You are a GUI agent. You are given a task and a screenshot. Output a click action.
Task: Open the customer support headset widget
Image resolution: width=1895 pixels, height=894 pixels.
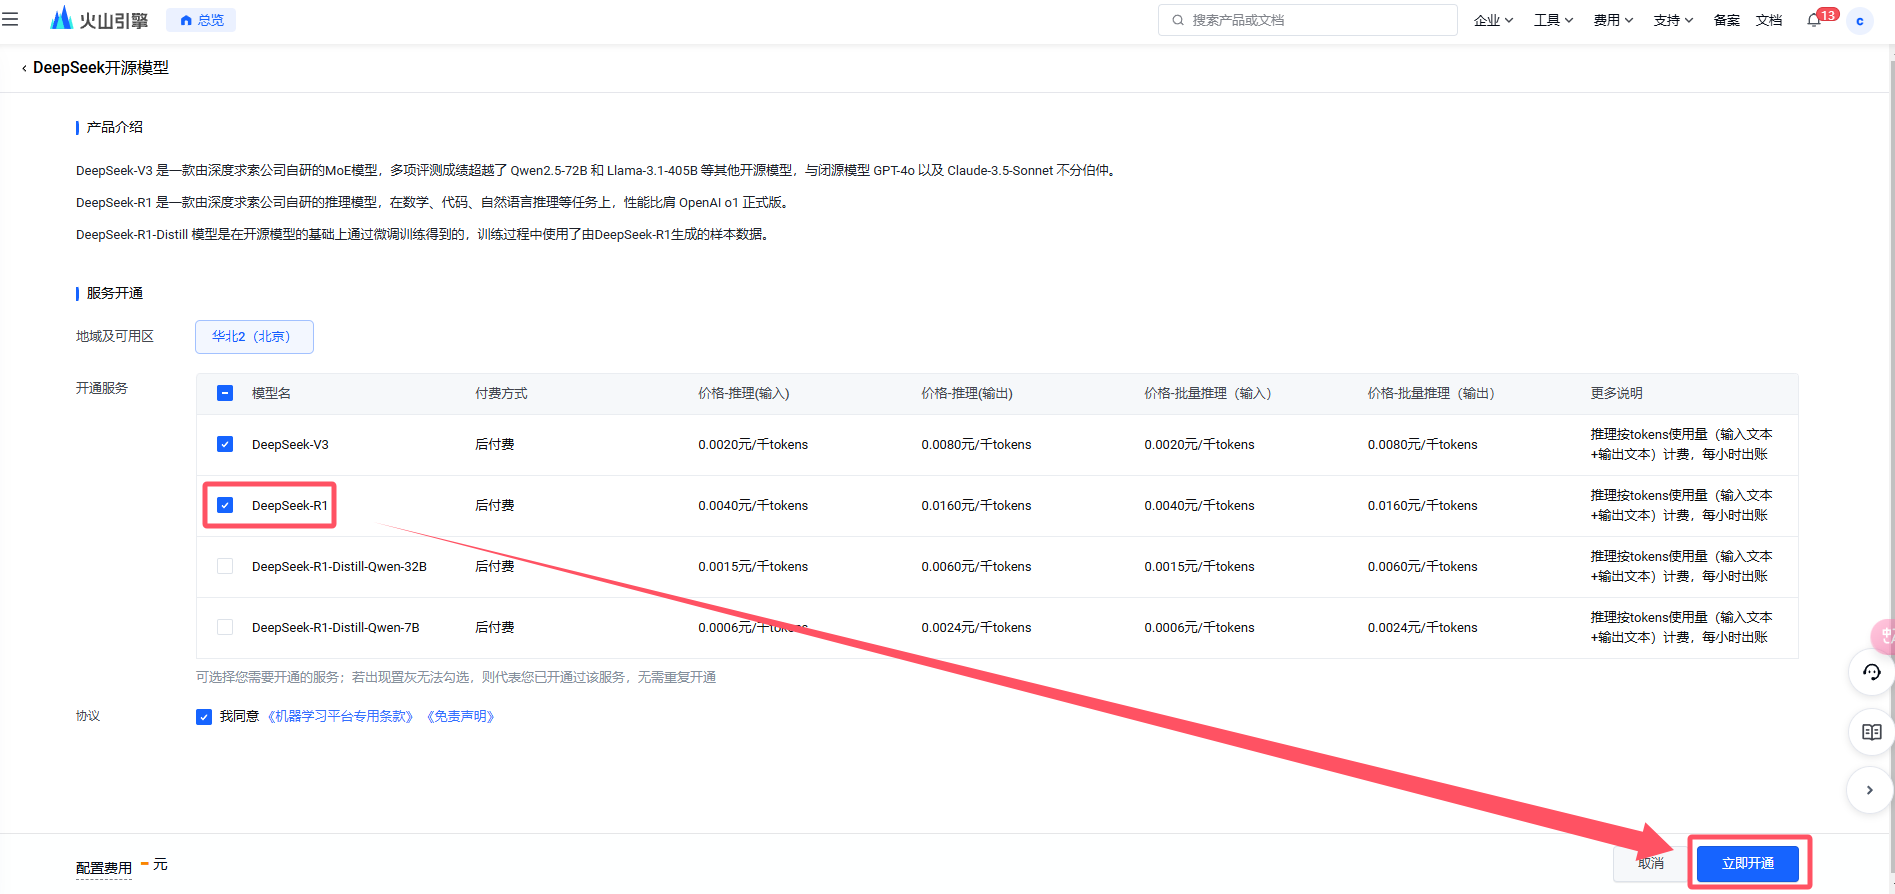[x=1871, y=672]
